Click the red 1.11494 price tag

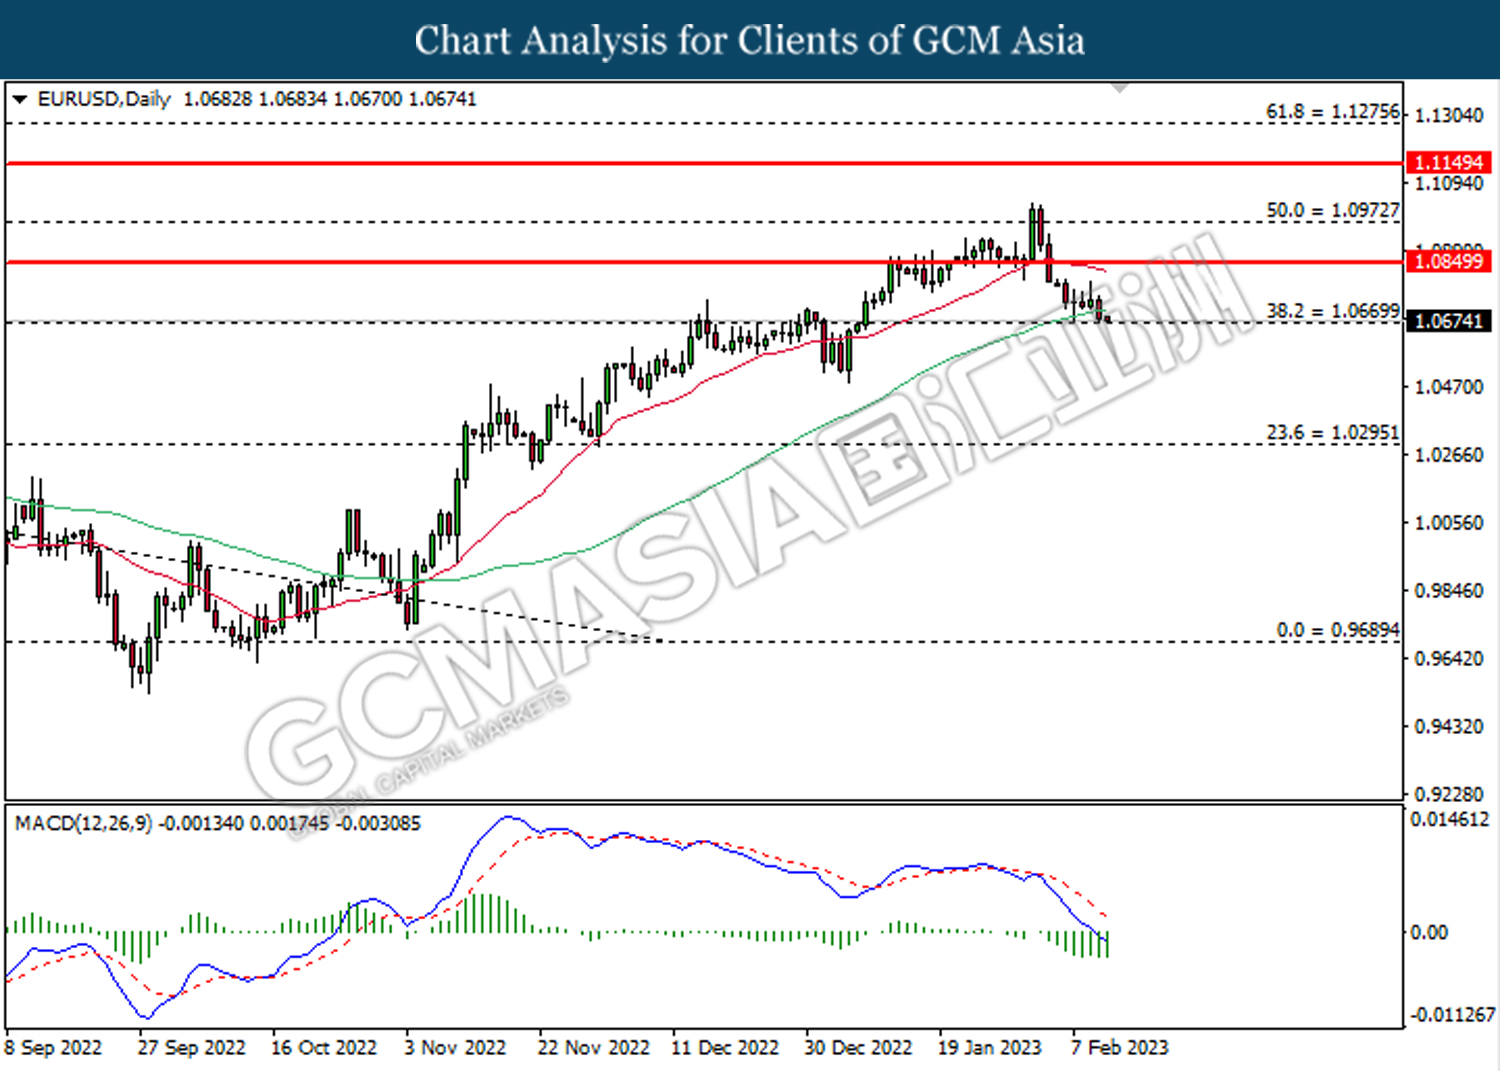point(1449,162)
